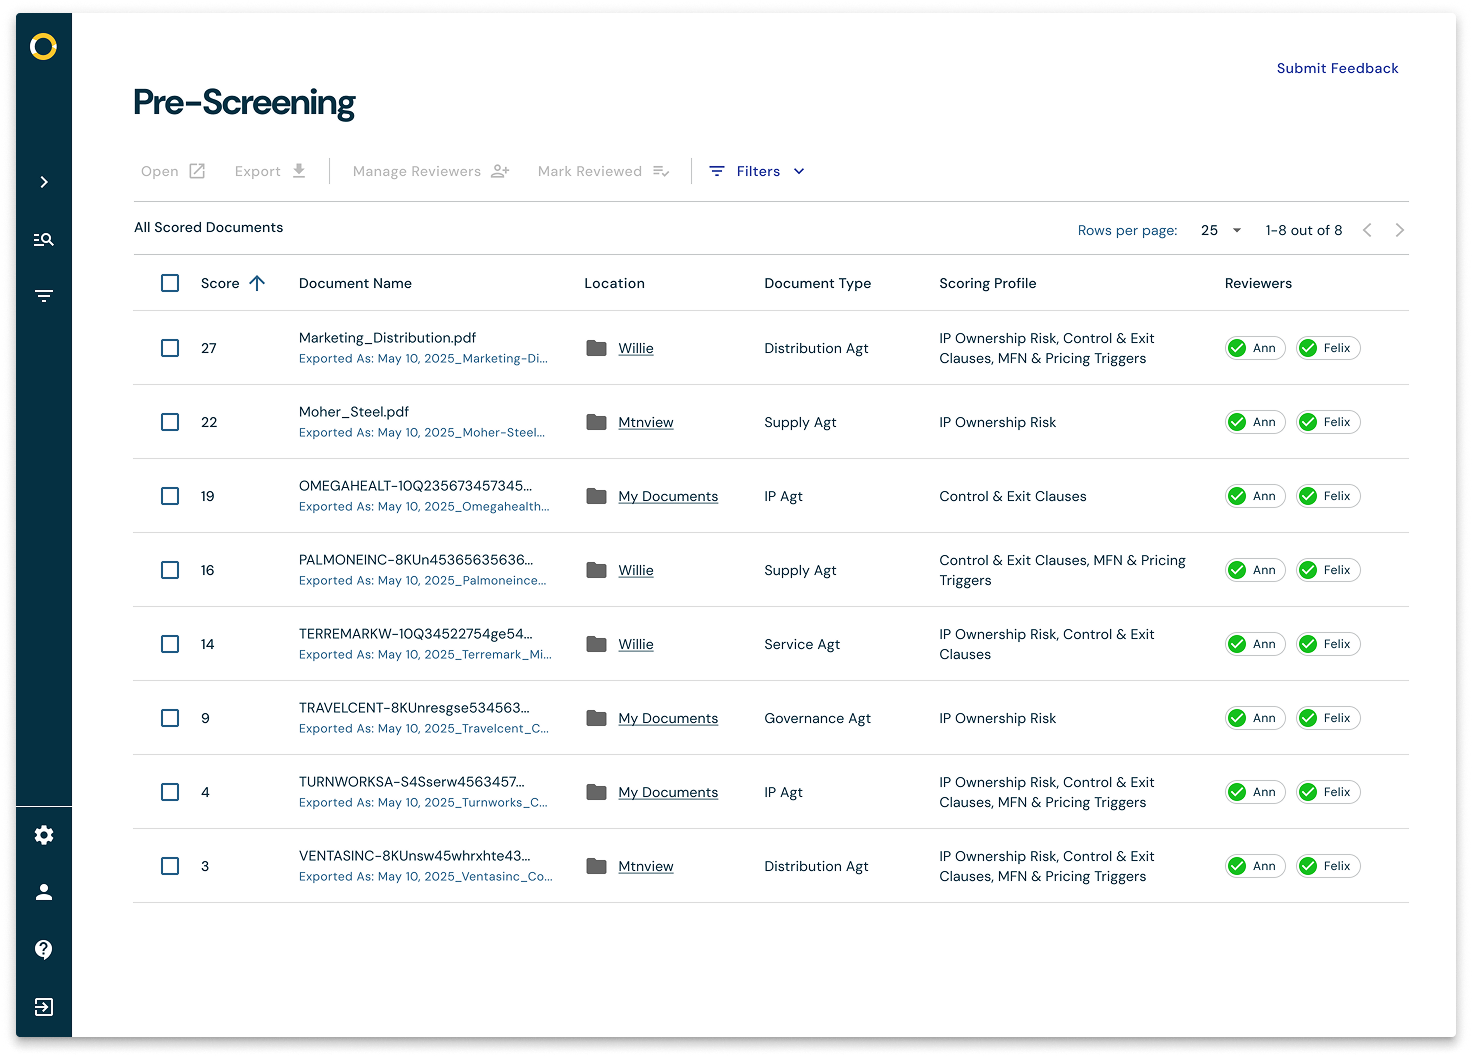Click the Submit Feedback link
Screen dimensions: 1472x1056
click(x=1337, y=68)
